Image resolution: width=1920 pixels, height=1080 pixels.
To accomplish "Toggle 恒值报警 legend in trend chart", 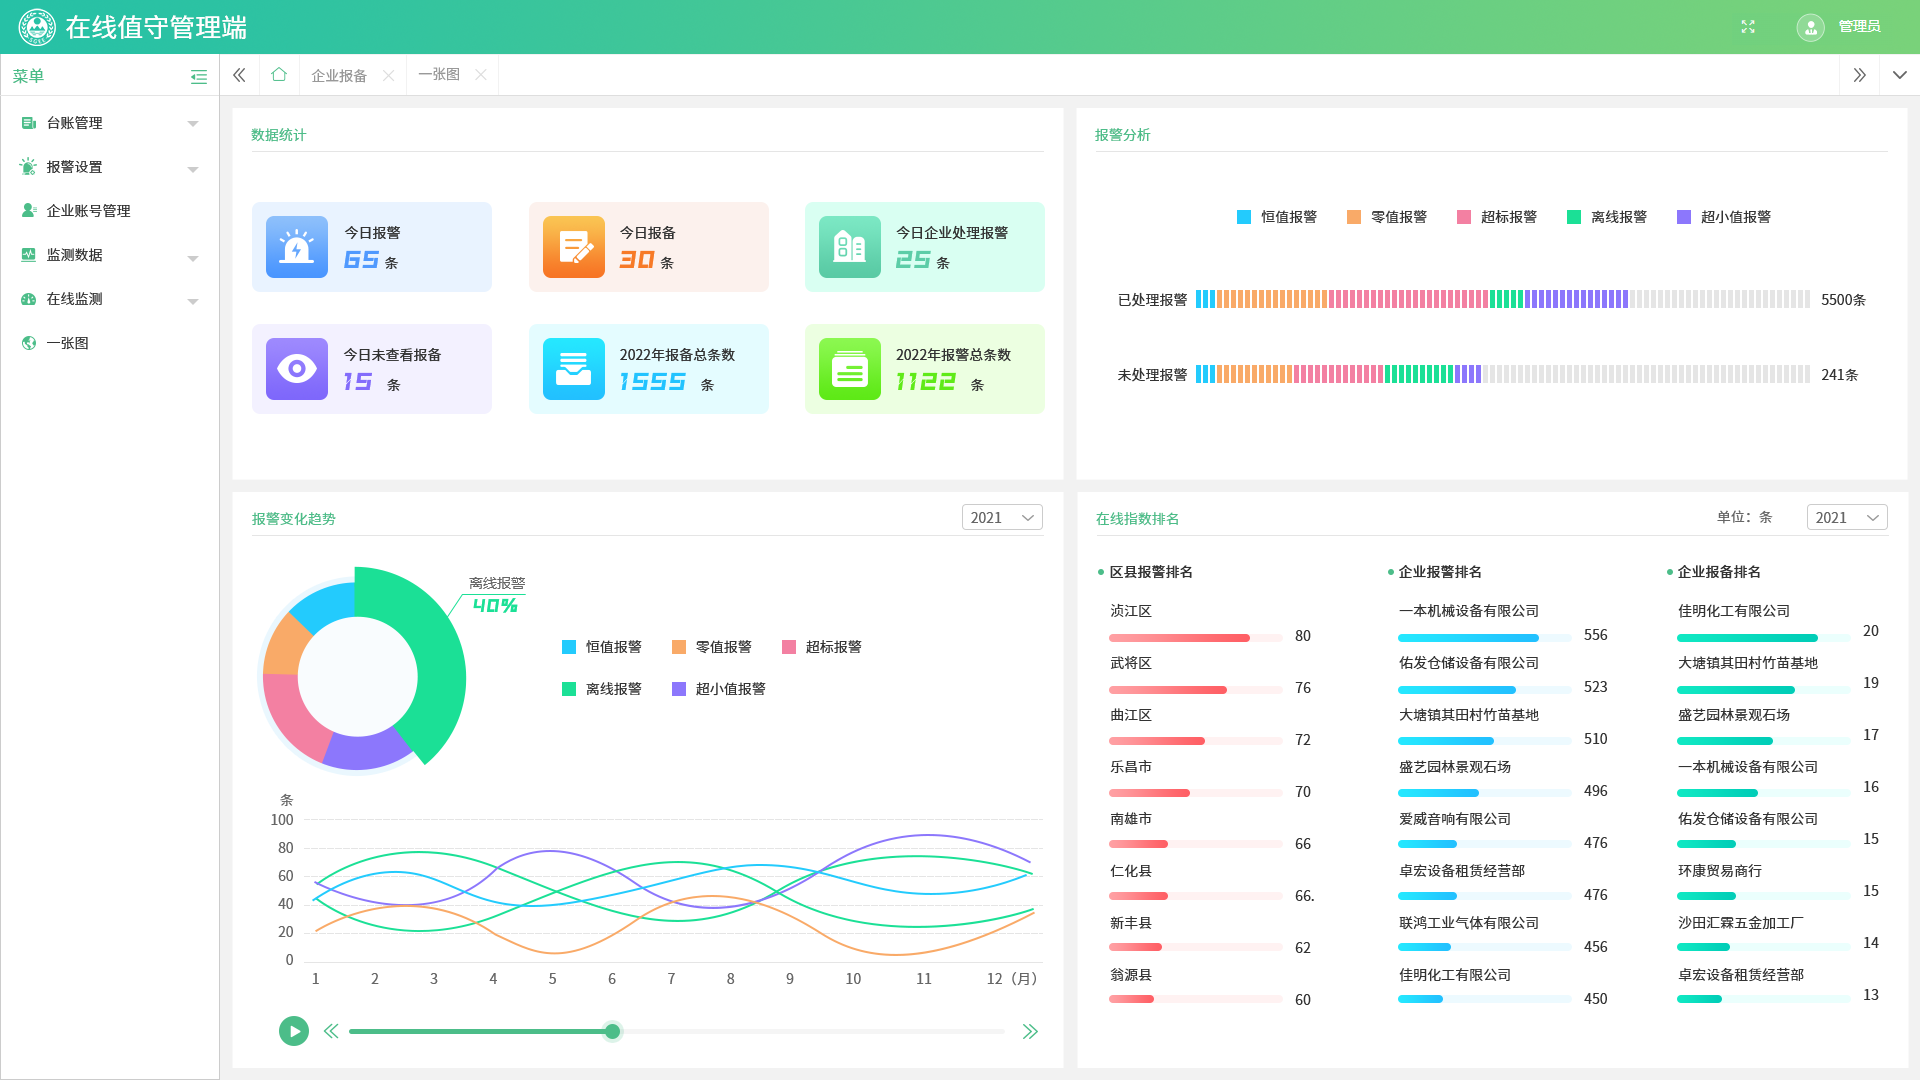I will click(602, 647).
